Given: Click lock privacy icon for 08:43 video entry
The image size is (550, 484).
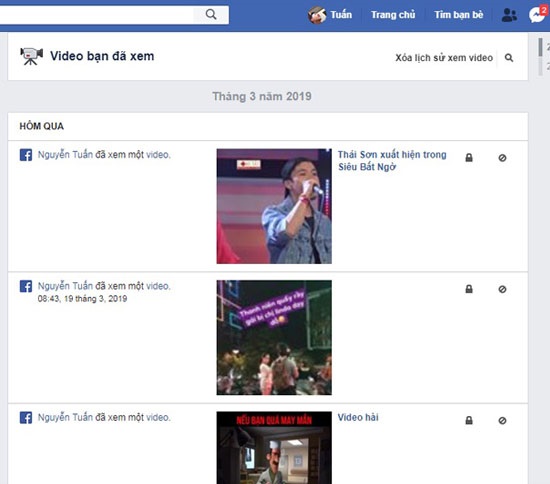Looking at the screenshot, I should click(469, 289).
